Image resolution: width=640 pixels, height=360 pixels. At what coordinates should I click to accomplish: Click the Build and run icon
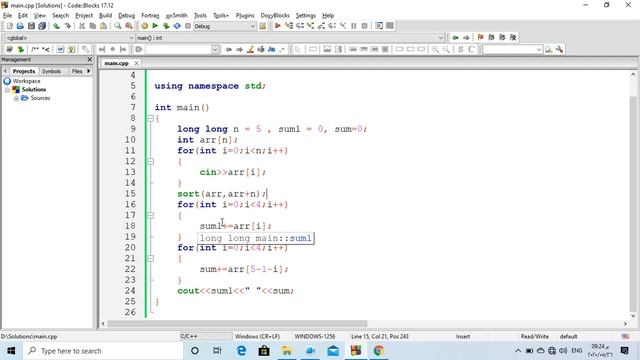coord(166,26)
